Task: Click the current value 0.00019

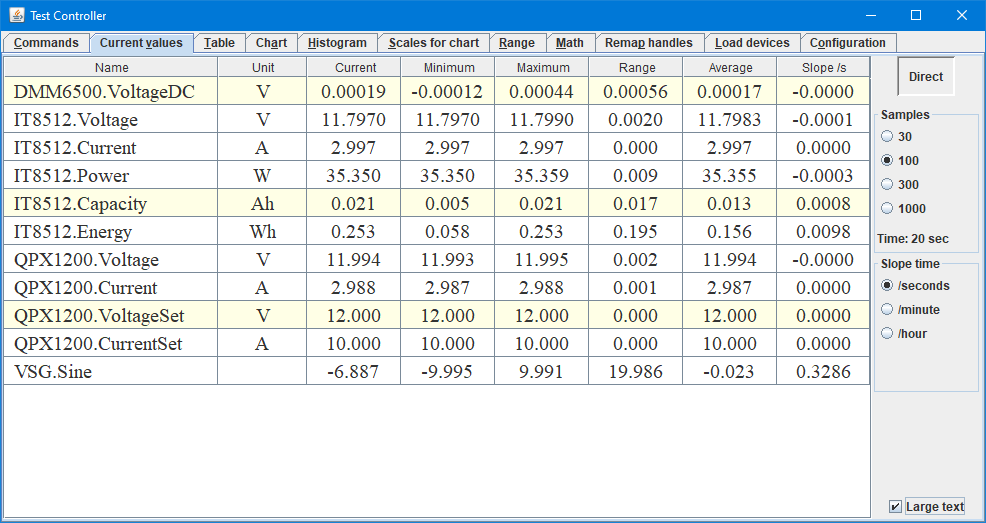Action: (x=353, y=92)
